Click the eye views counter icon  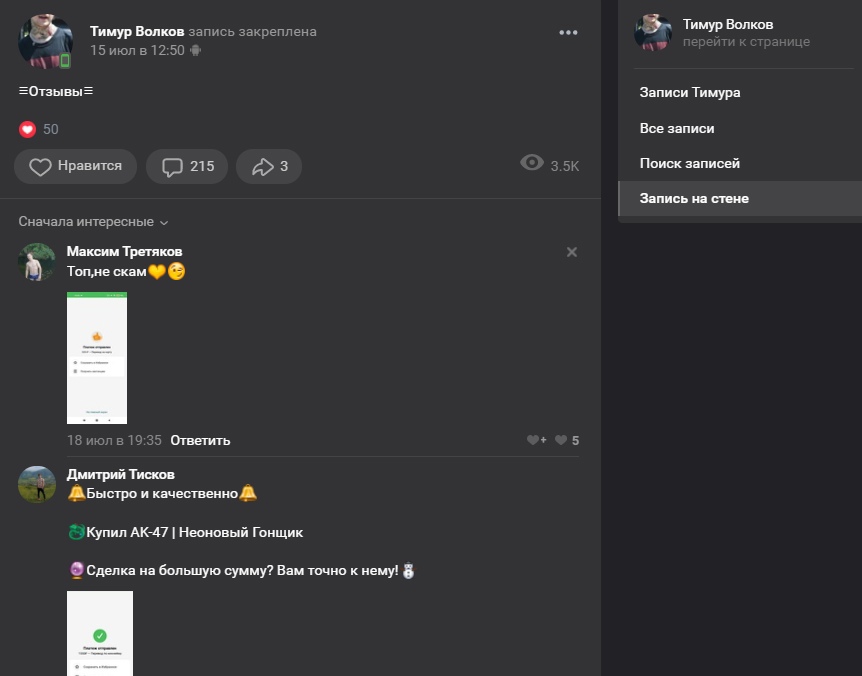(532, 163)
